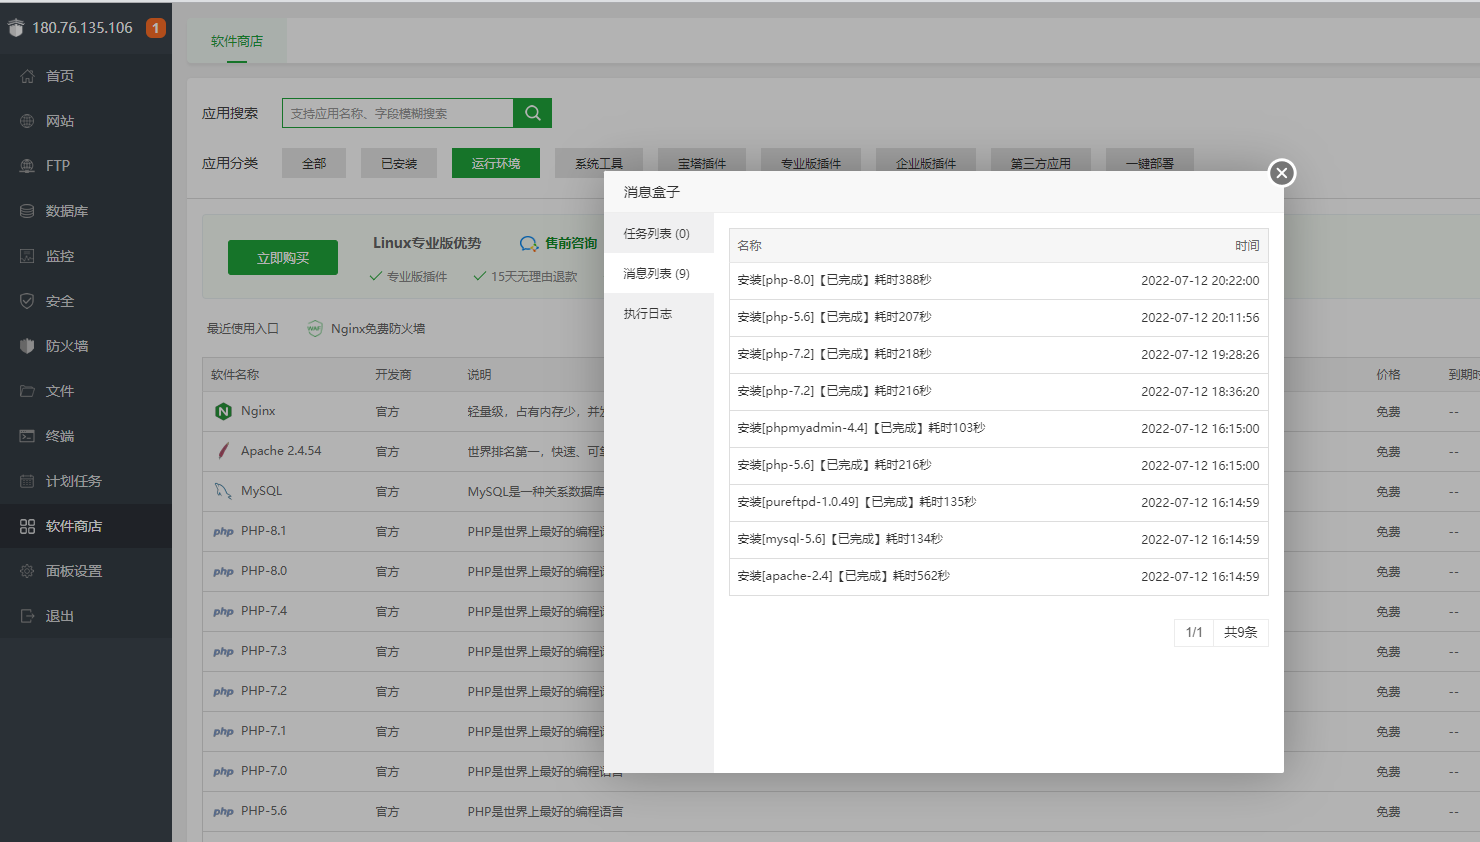Switch to the 软件商店 top tab
The image size is (1480, 842).
click(x=237, y=41)
